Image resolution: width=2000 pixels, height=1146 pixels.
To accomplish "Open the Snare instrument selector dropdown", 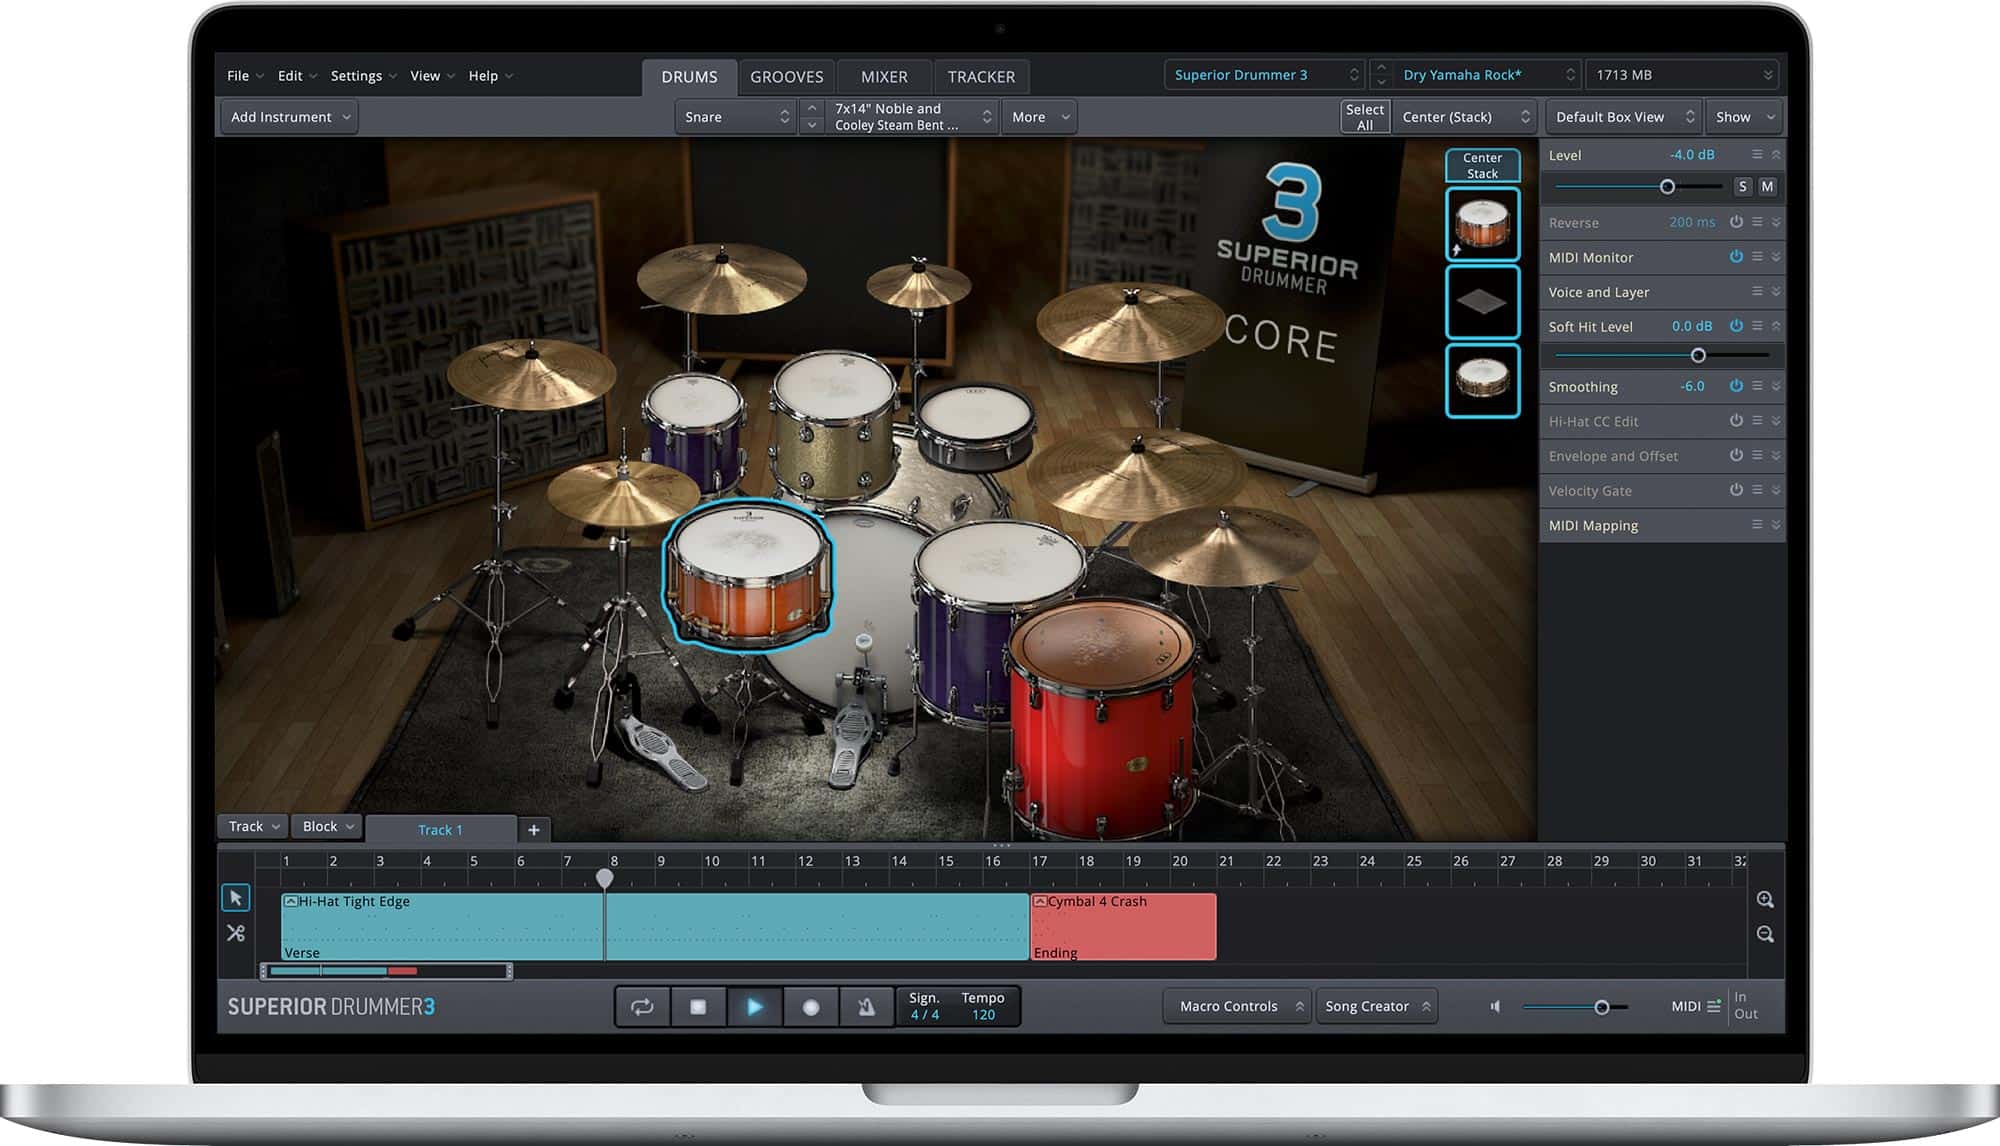I will point(736,117).
